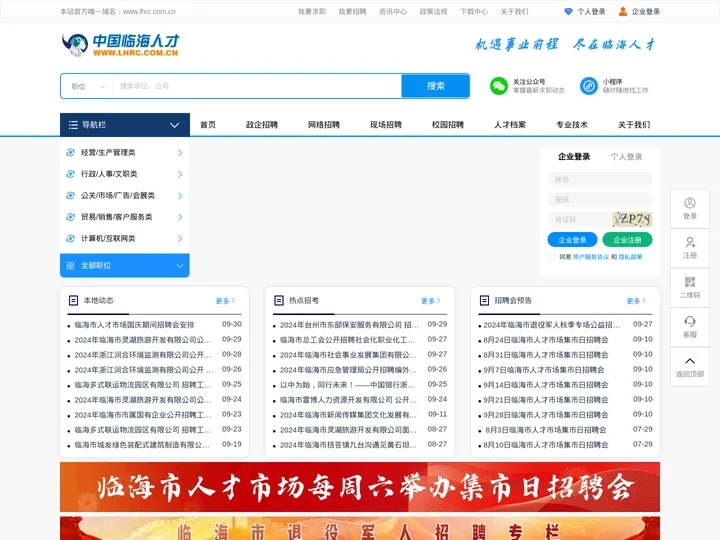The width and height of the screenshot is (720, 540).
Task: Expand 计算机/互联网类 arrow
Action: [180, 238]
